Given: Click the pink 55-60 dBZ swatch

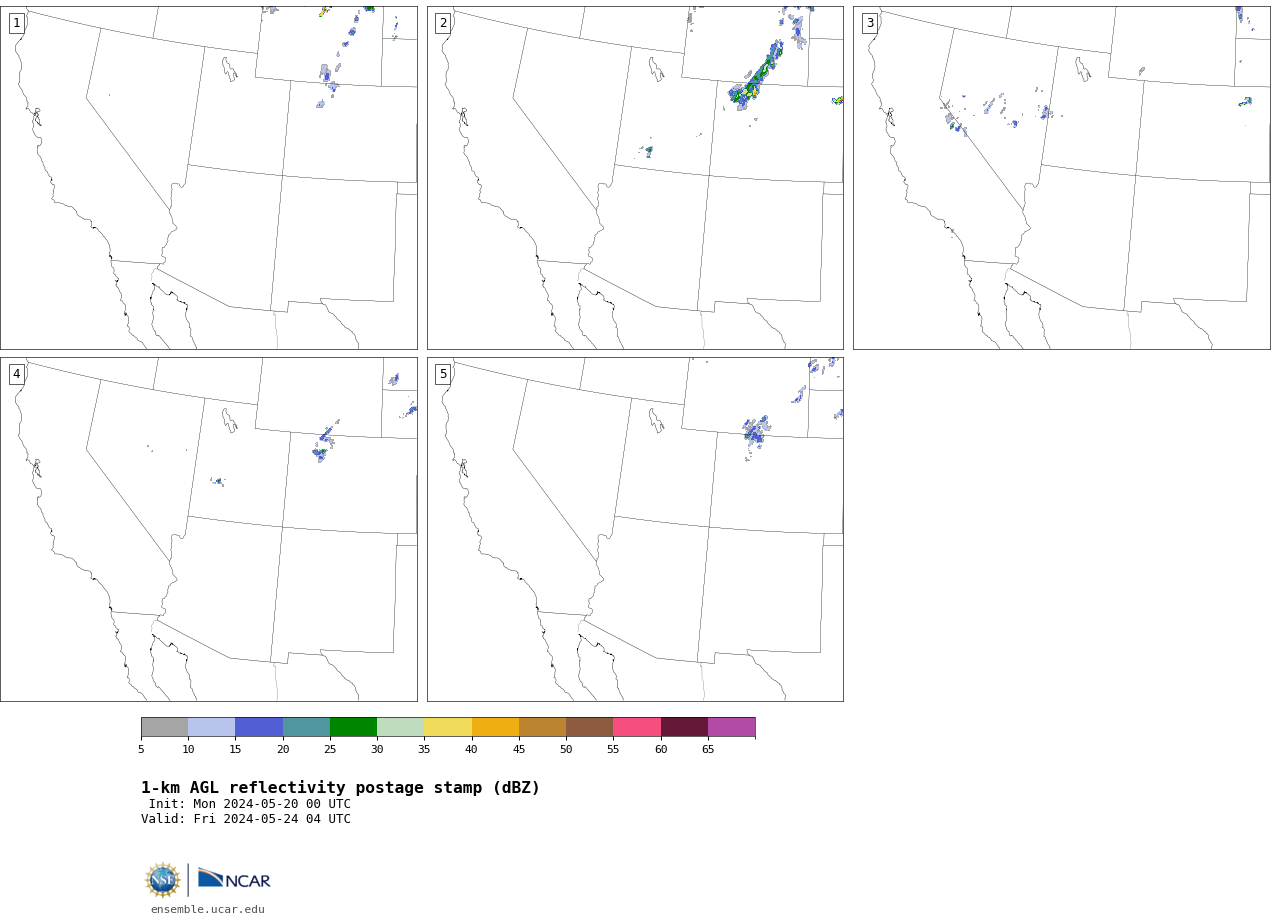Looking at the screenshot, I should point(637,727).
